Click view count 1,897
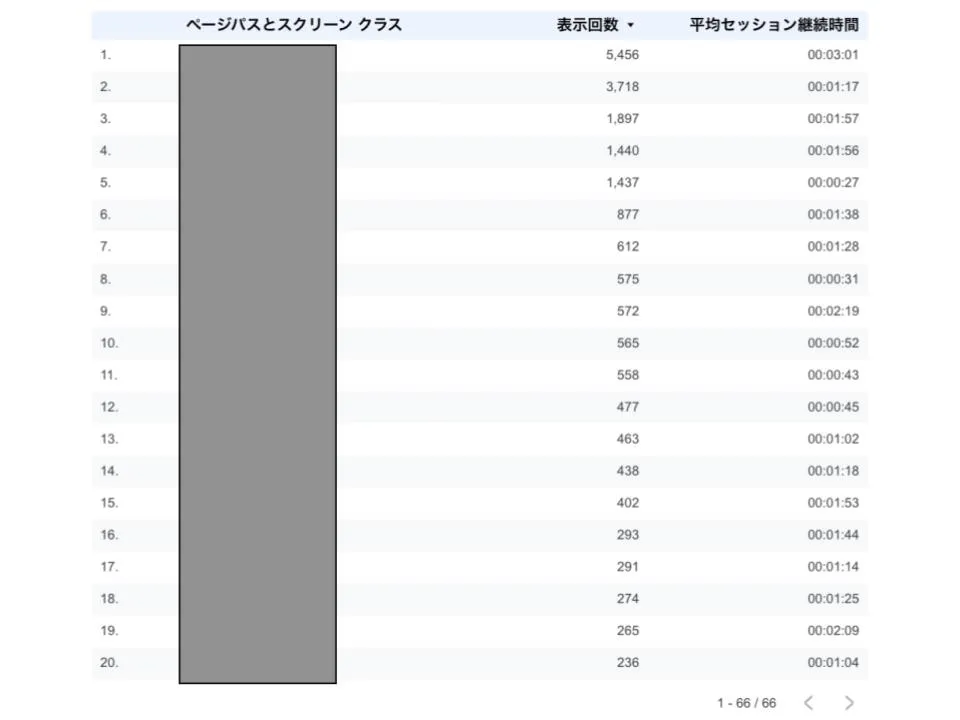Screen dimensions: 960x720 pos(622,118)
